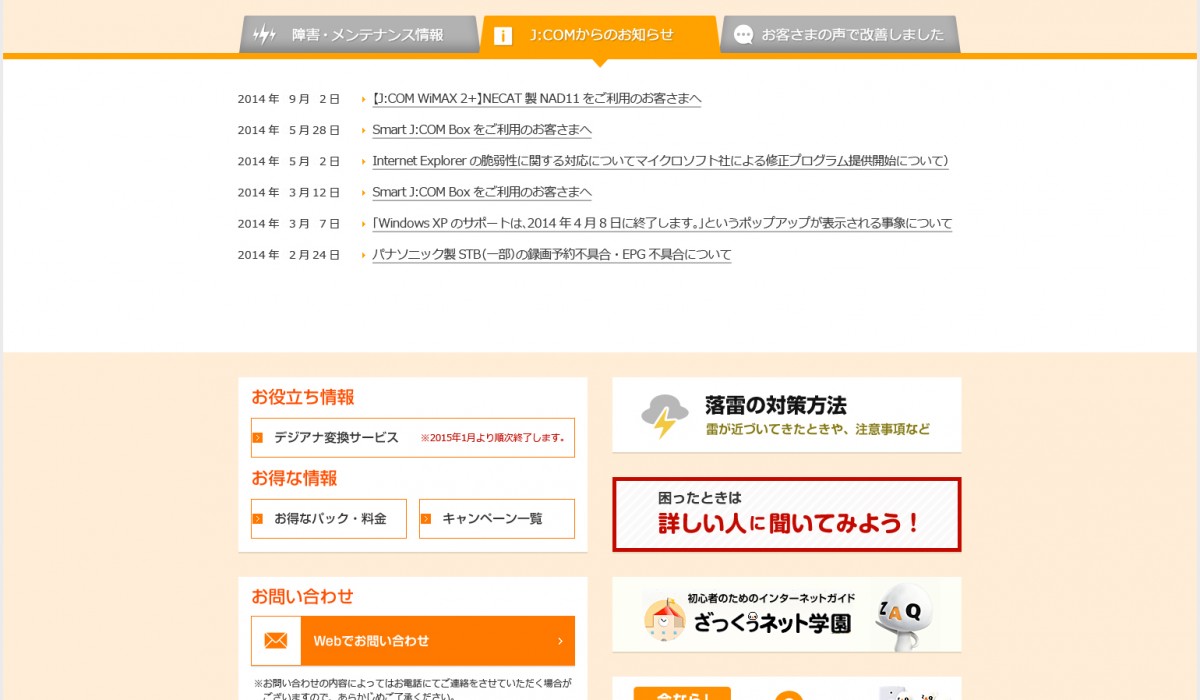Open the デジアナ変換サービス link
The height and width of the screenshot is (700, 1200).
pos(413,438)
